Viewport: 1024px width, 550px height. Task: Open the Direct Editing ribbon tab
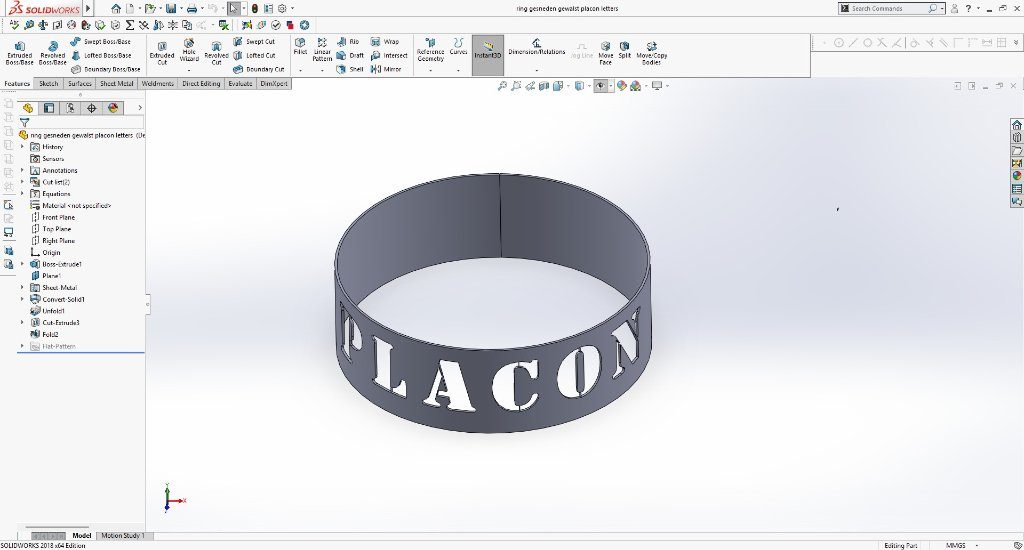point(201,84)
